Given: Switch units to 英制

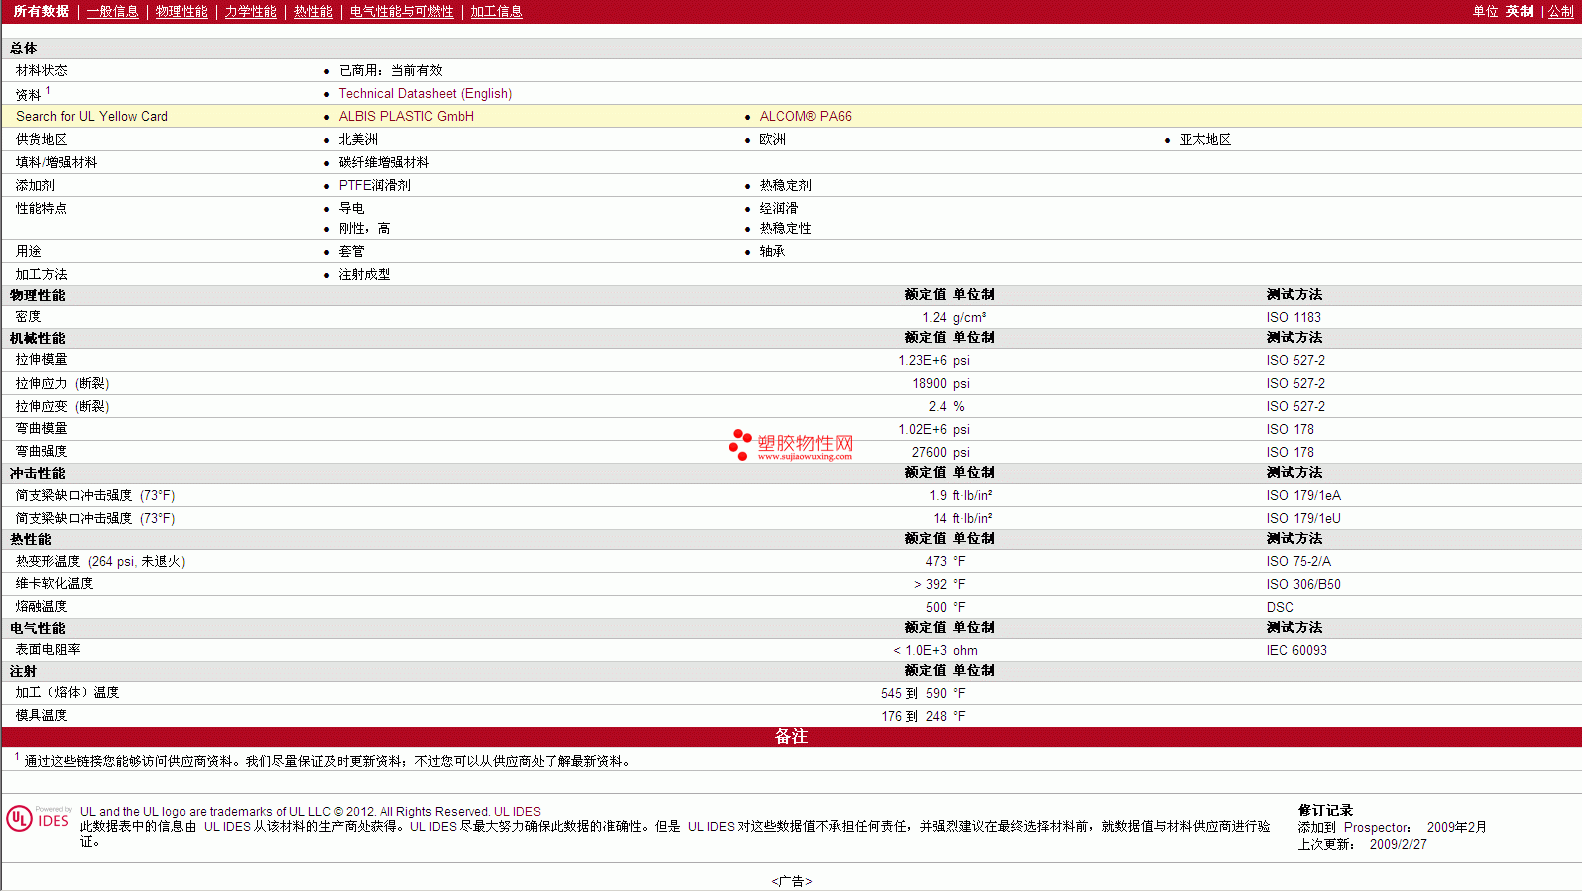Looking at the screenshot, I should click(x=1519, y=11).
